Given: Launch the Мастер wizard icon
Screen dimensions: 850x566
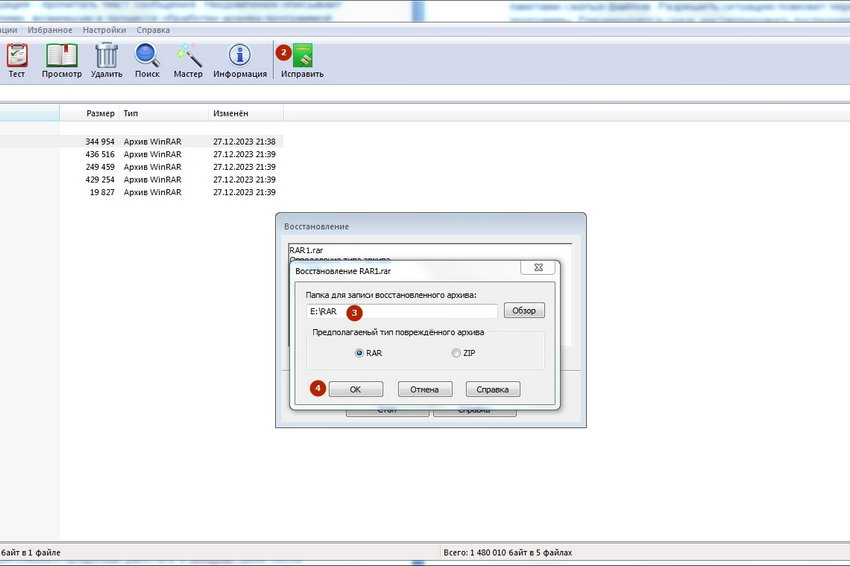Looking at the screenshot, I should 188,61.
